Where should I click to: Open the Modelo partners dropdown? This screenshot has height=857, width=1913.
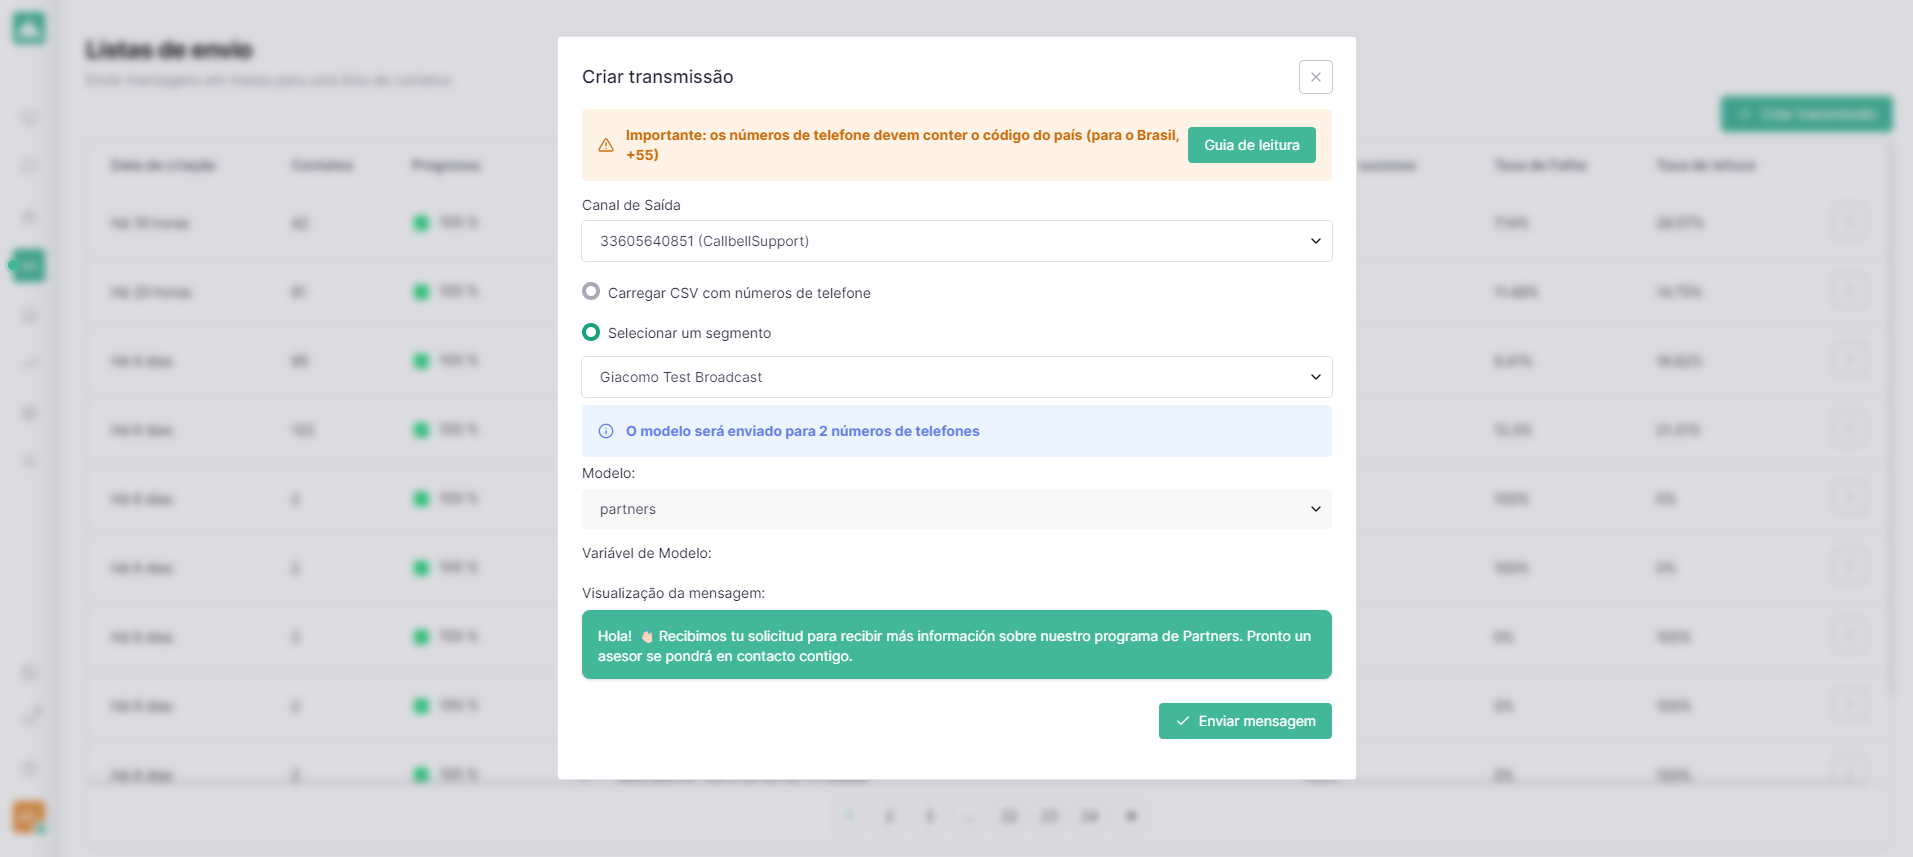click(x=956, y=509)
